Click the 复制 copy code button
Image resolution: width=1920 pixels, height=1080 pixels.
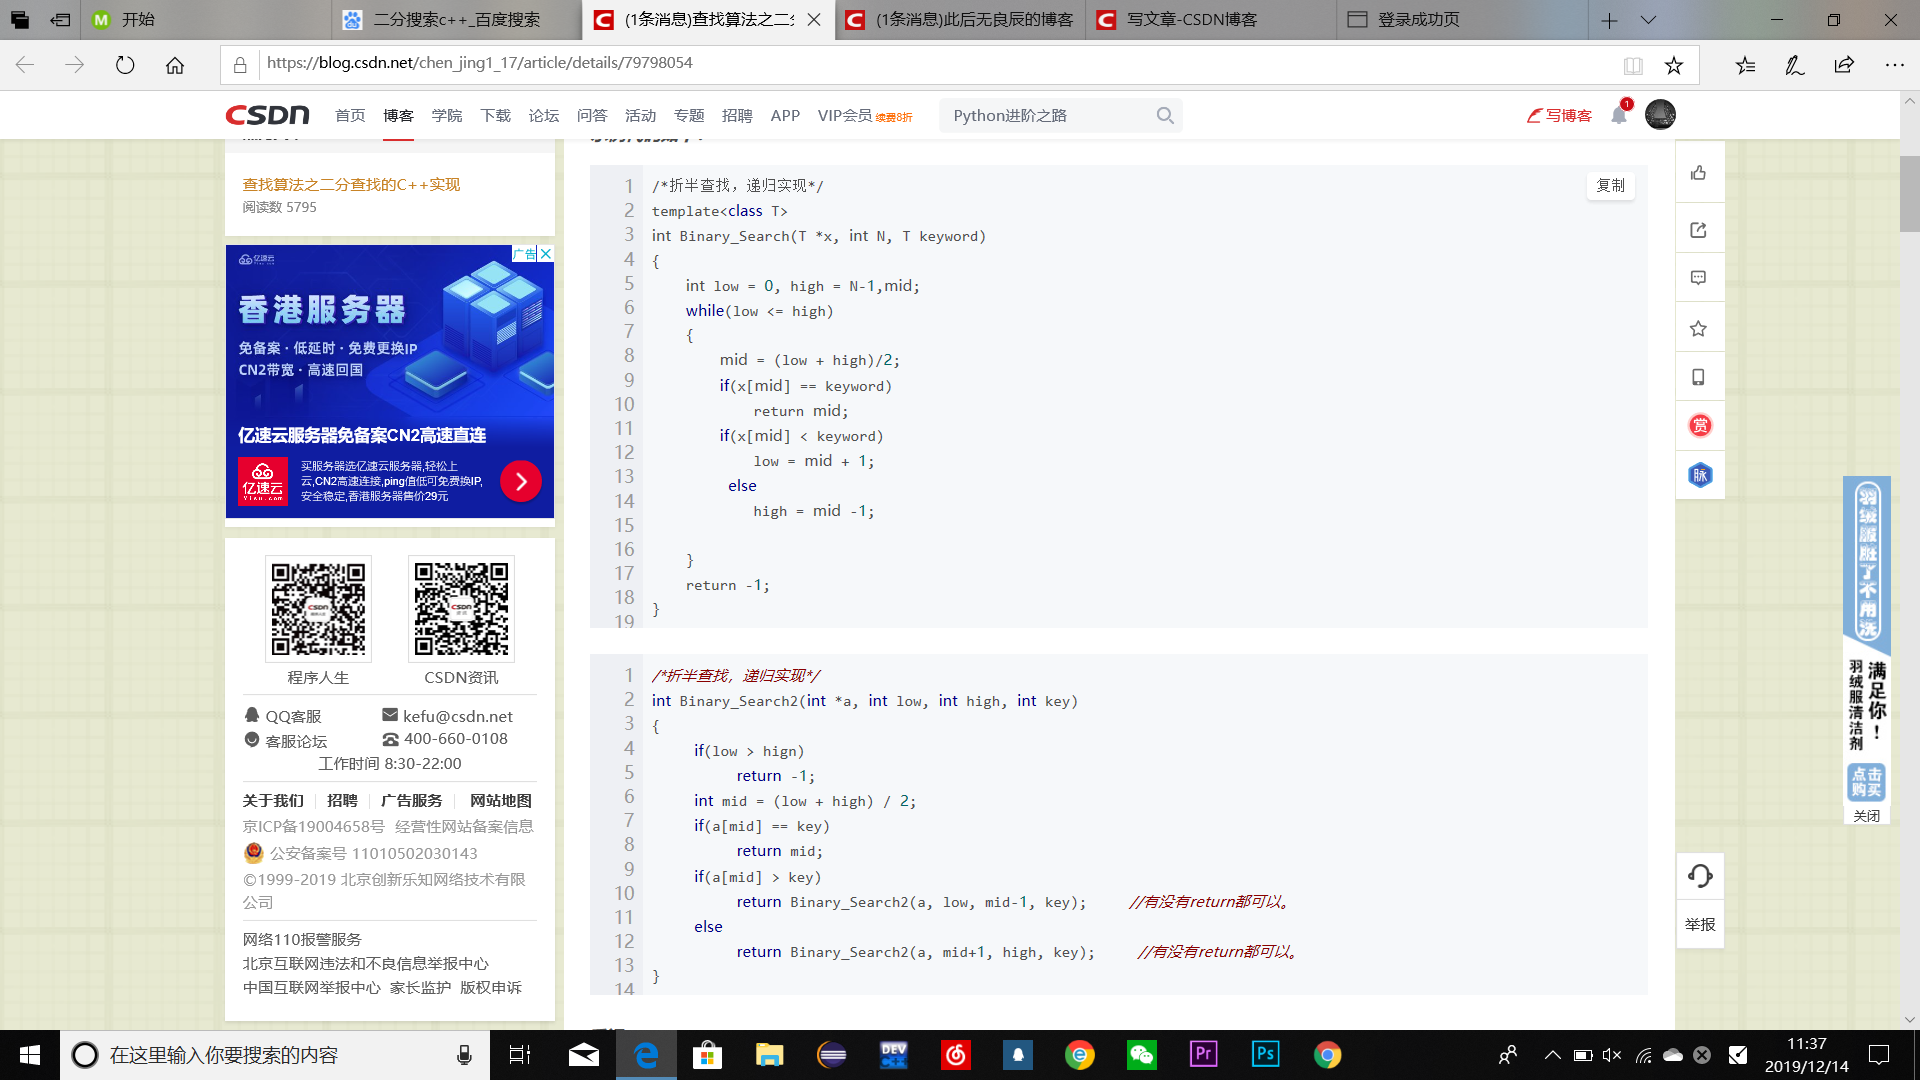coord(1610,186)
